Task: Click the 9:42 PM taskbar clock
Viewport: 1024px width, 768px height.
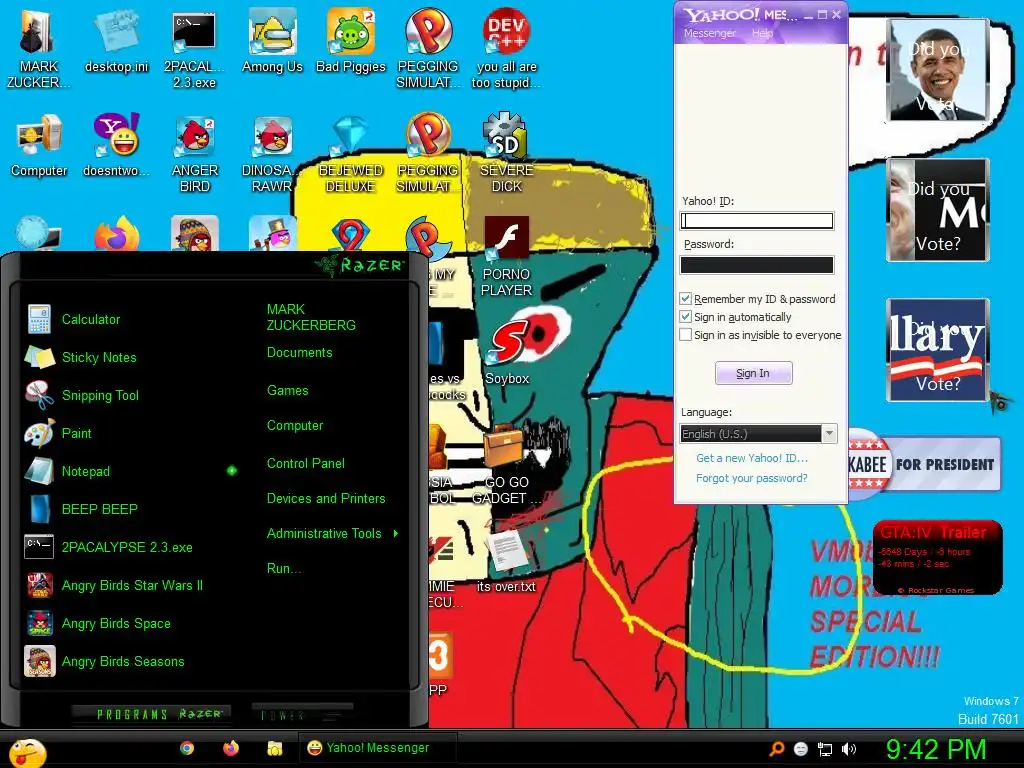Action: (936, 749)
